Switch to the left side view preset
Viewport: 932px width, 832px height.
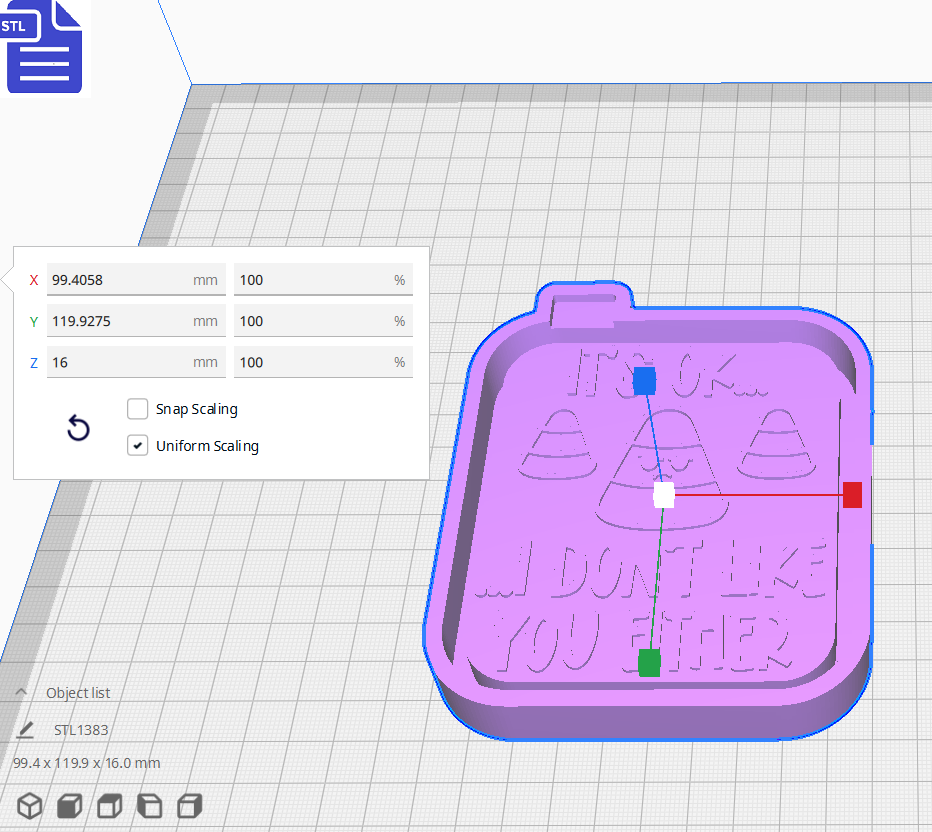[149, 806]
